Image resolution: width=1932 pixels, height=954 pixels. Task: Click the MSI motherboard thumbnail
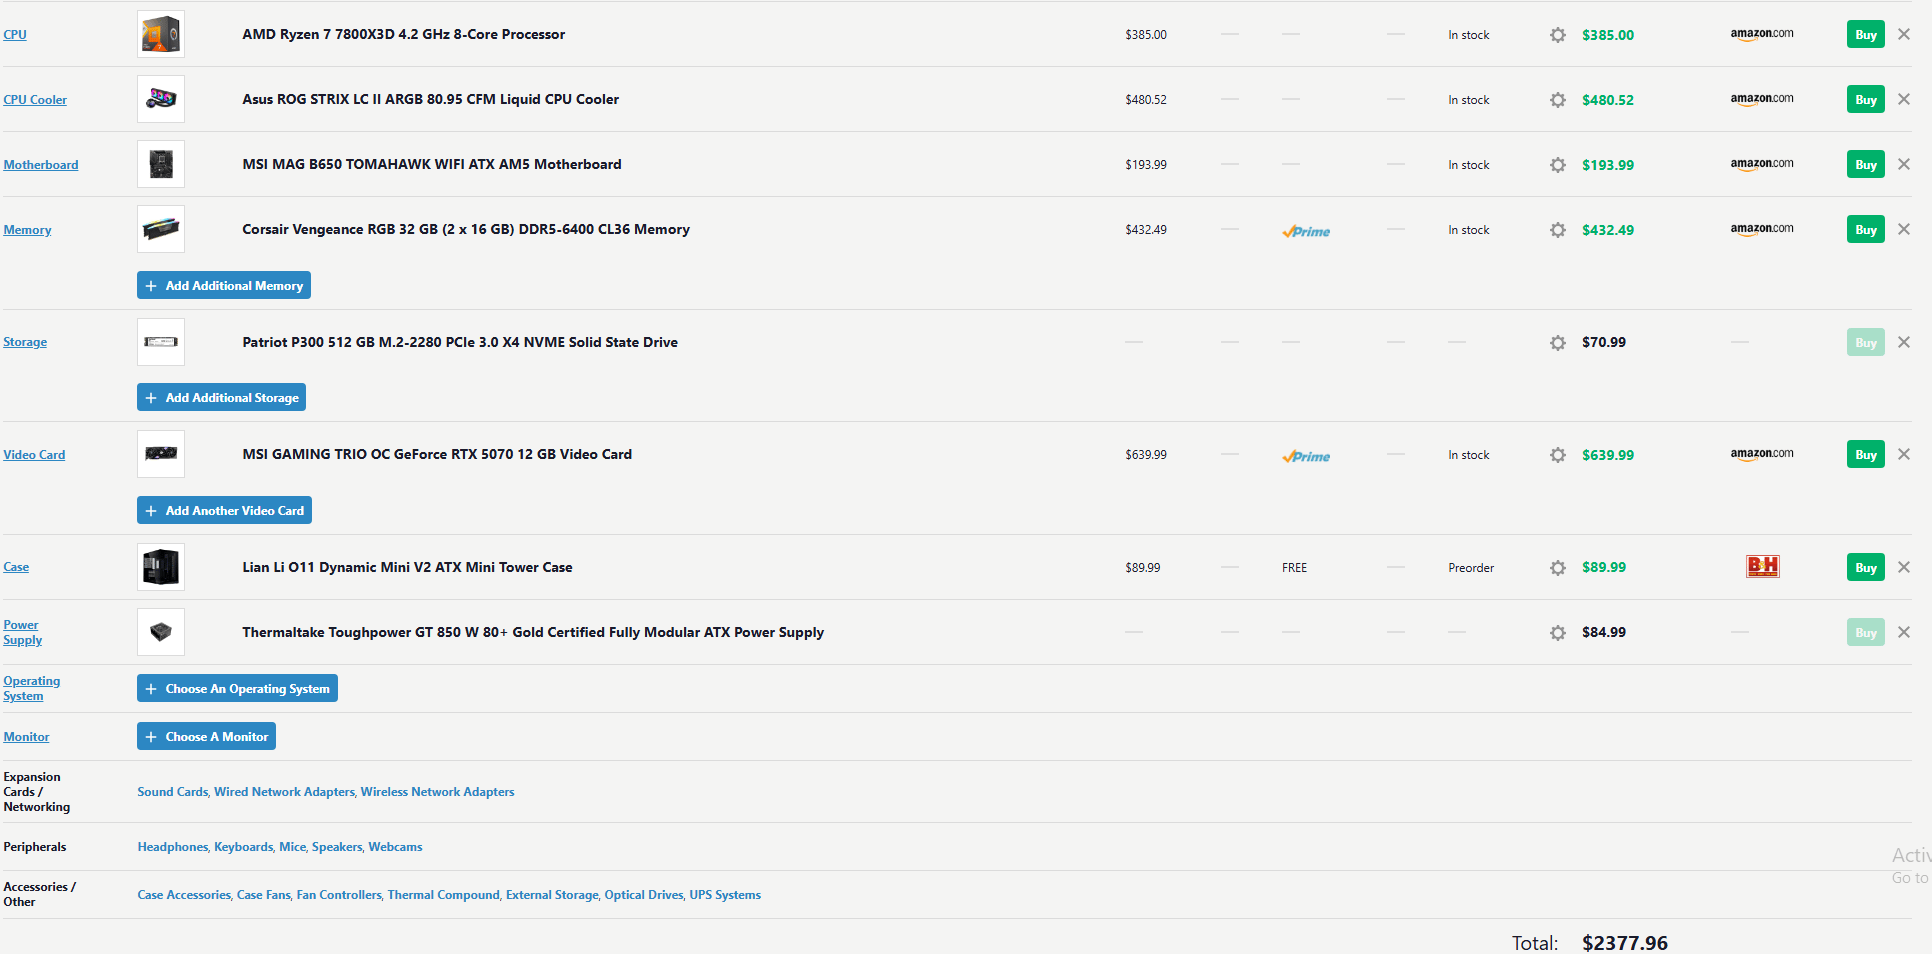(x=161, y=164)
